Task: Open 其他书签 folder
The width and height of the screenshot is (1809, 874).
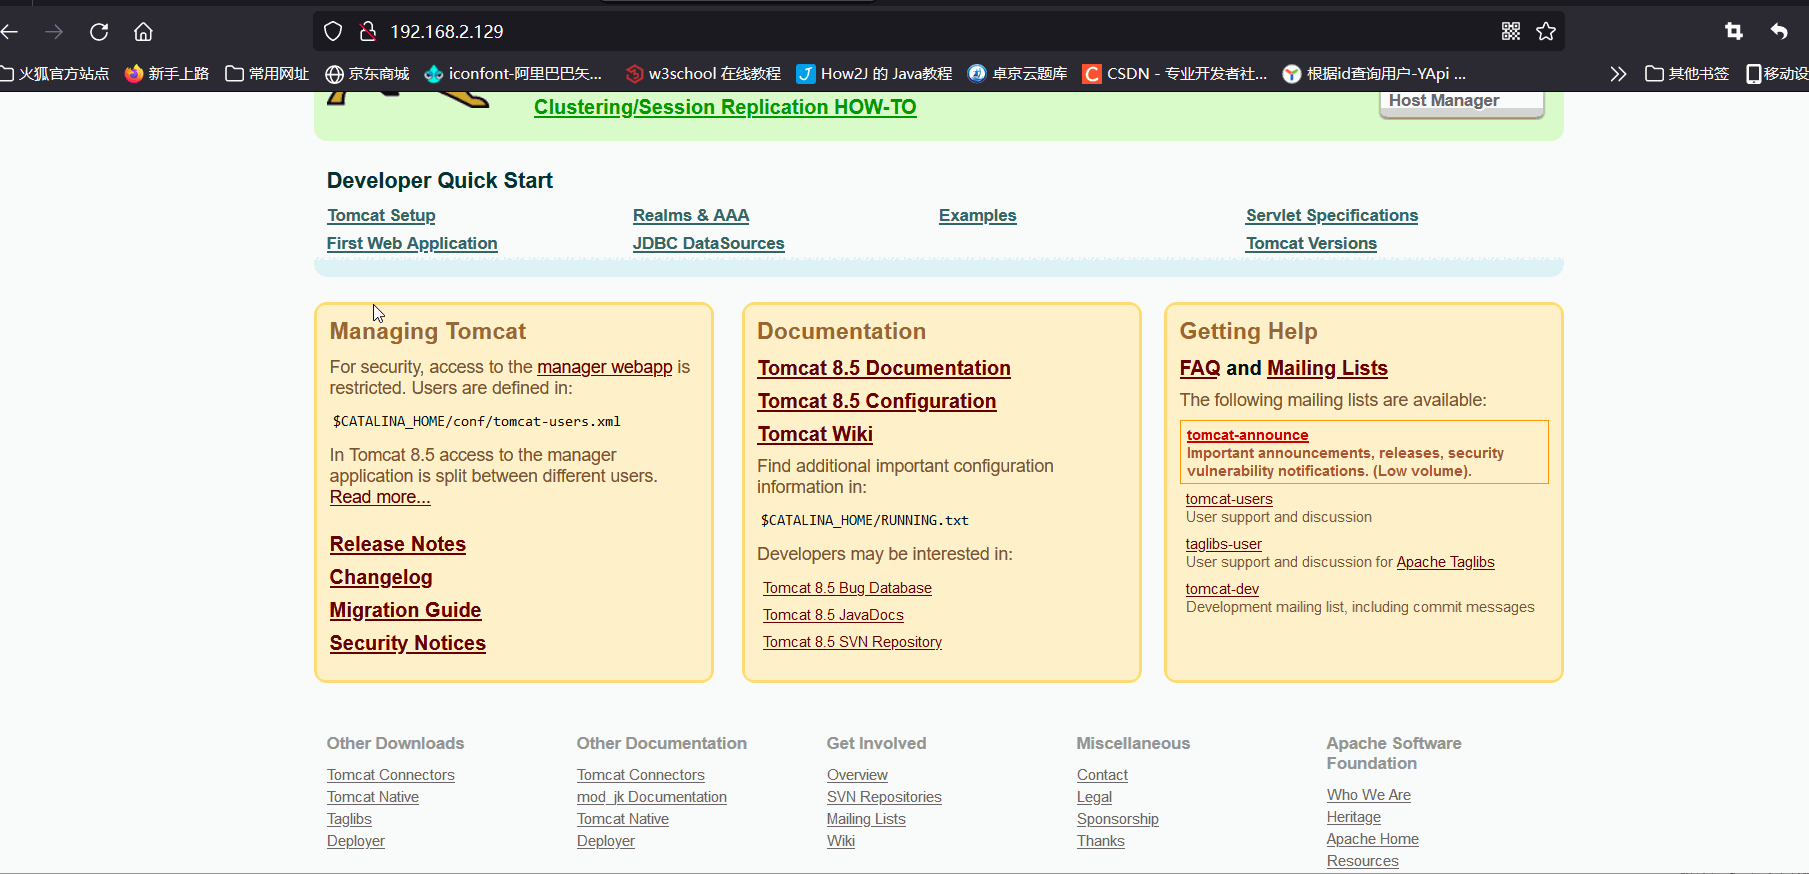Action: pyautogui.click(x=1687, y=74)
